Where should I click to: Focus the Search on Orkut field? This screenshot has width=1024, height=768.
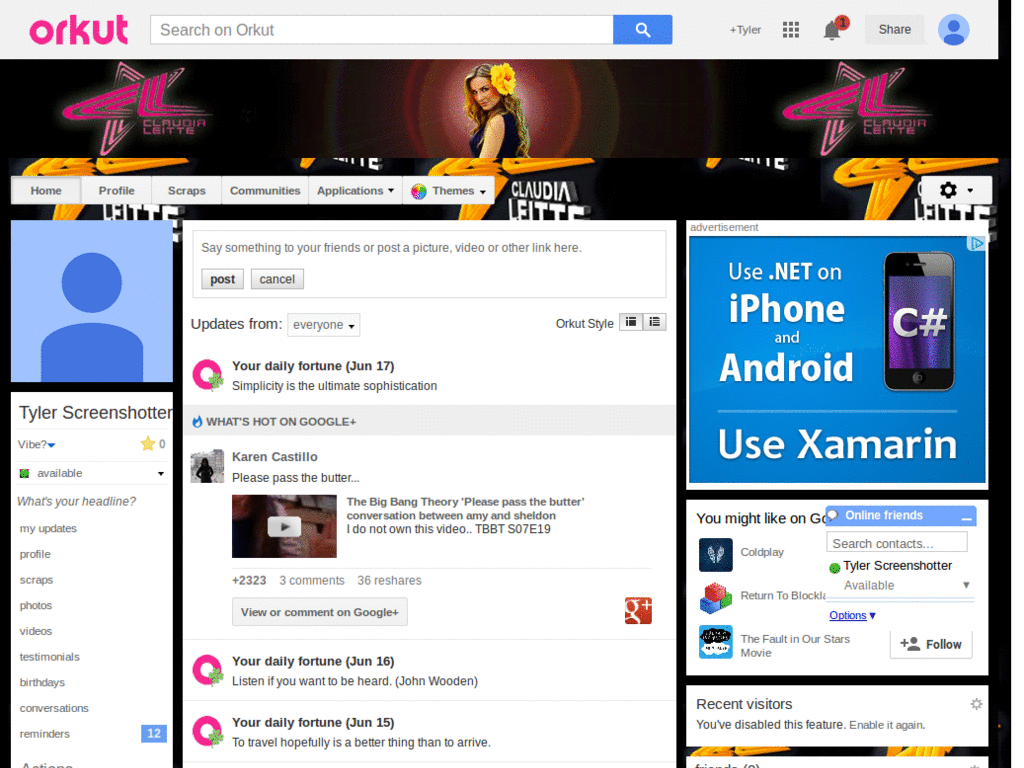click(381, 30)
